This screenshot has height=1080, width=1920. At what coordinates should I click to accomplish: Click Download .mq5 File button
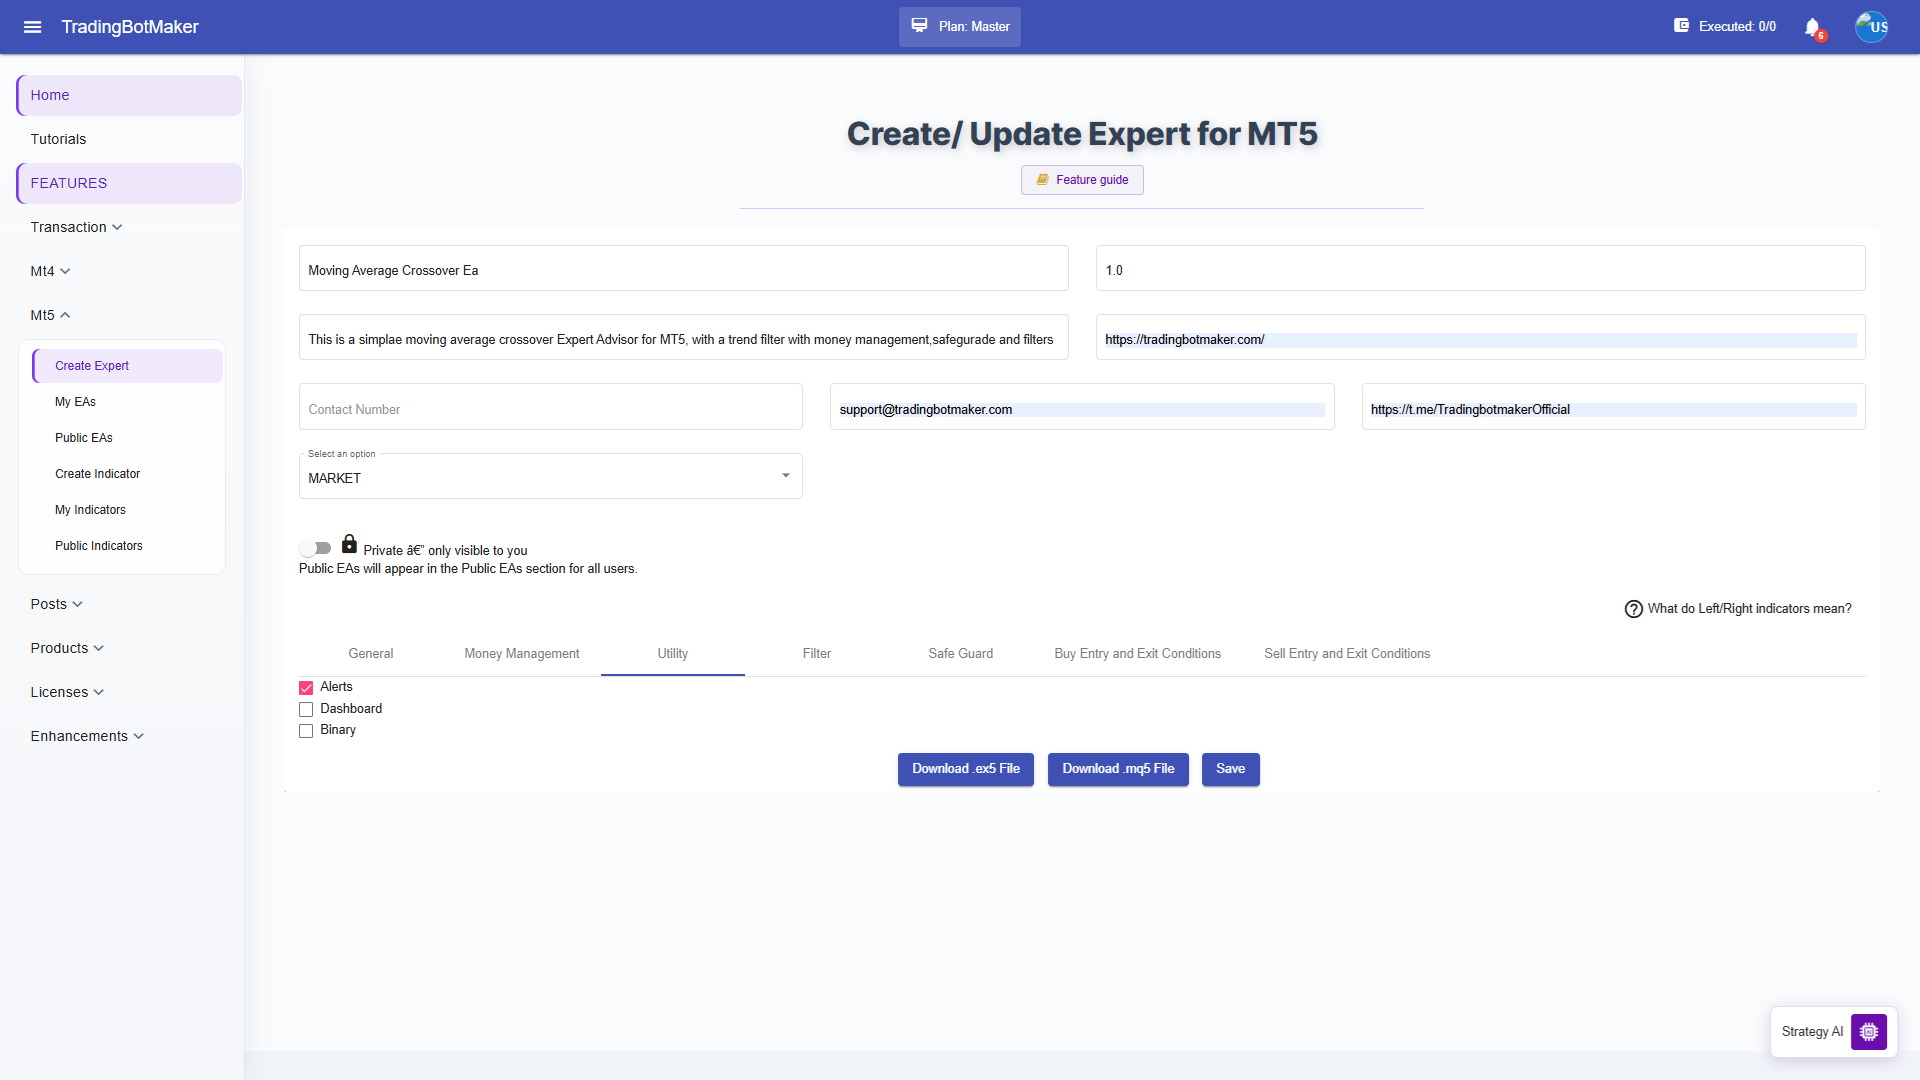(x=1118, y=769)
